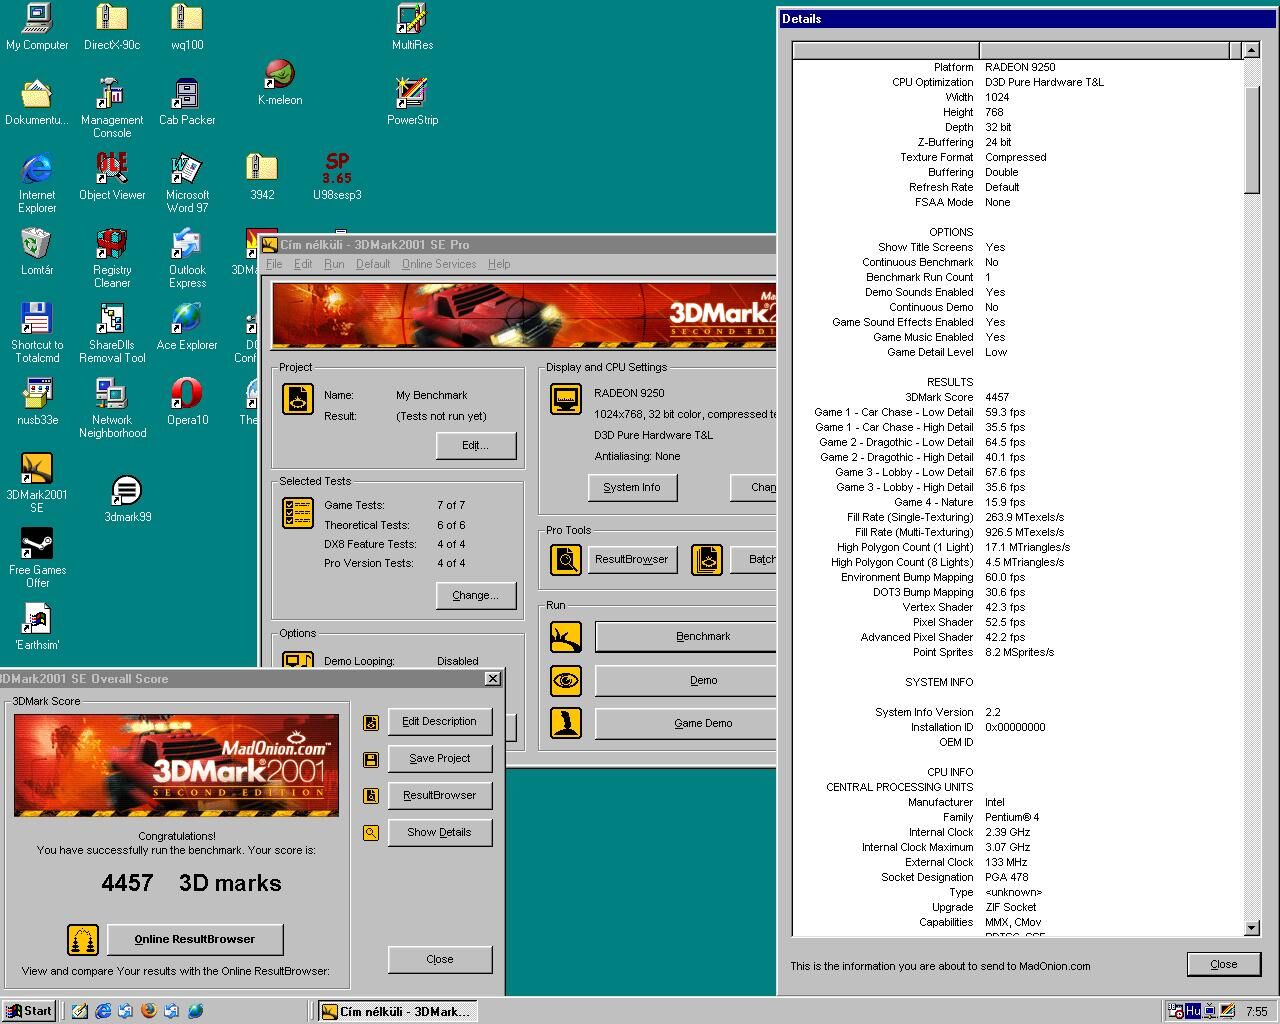The image size is (1280, 1024).
Task: Click the 3DMark taskbar button
Action: (x=397, y=1011)
